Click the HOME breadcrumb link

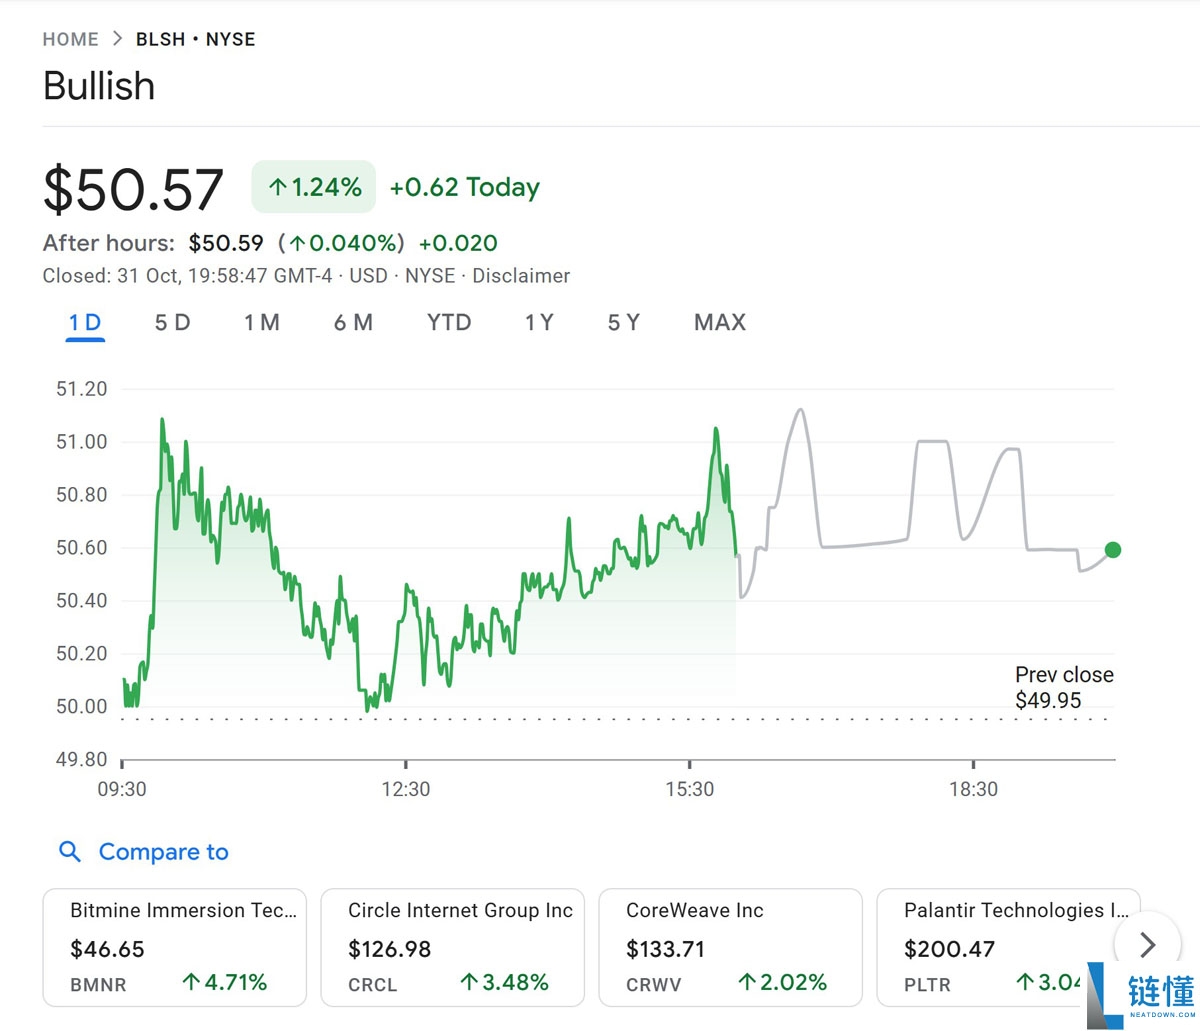(x=70, y=39)
